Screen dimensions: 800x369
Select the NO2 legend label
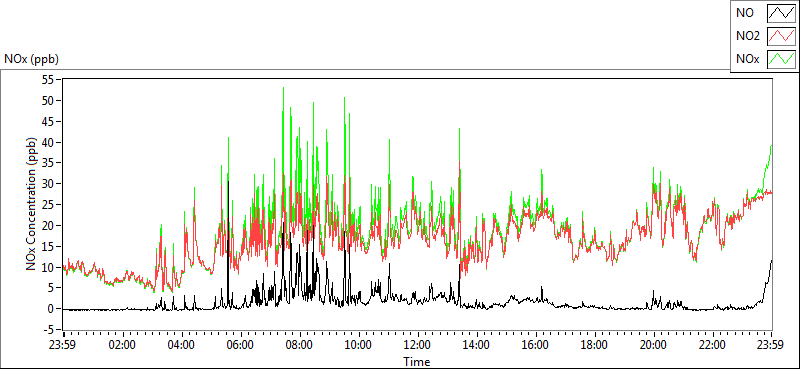click(747, 36)
